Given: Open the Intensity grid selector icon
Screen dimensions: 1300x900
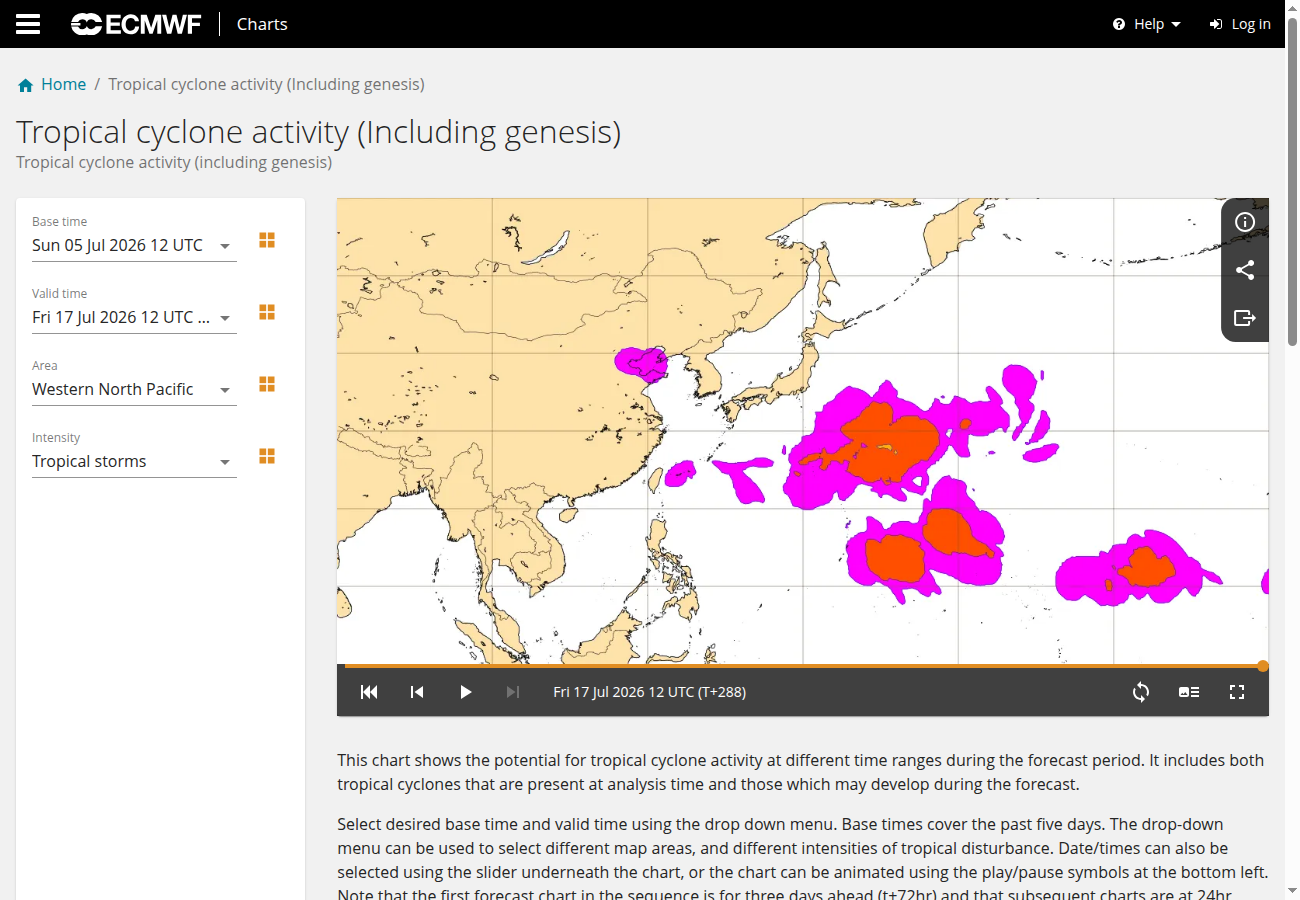Looking at the screenshot, I should tap(267, 456).
